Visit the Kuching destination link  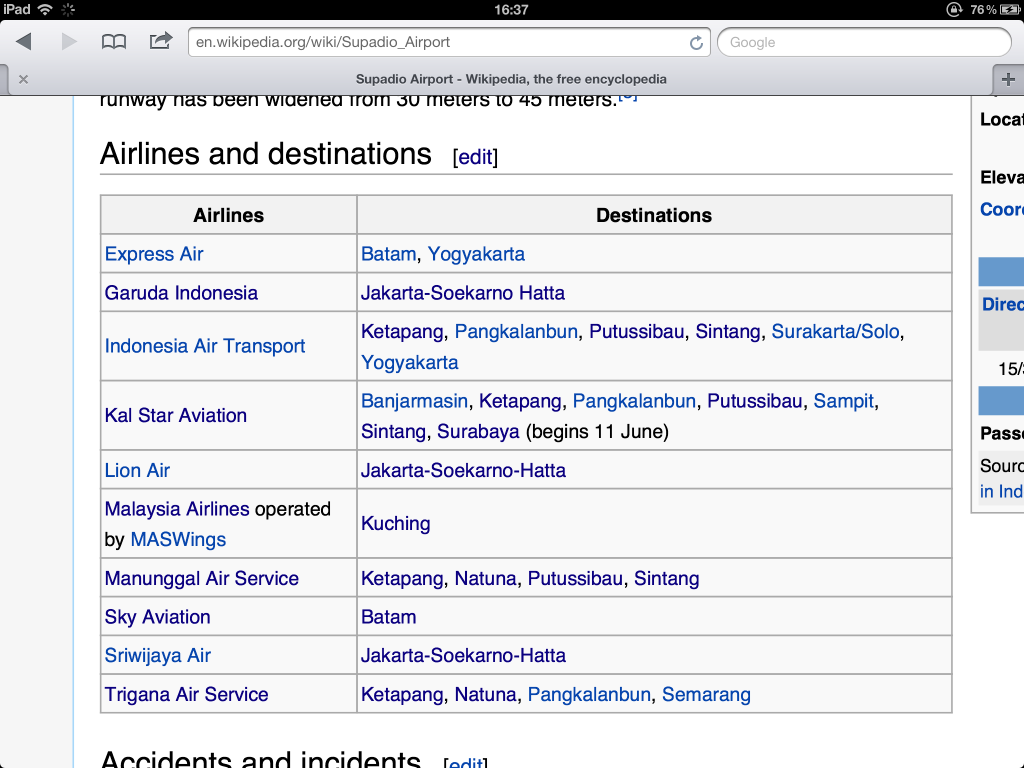tap(395, 523)
